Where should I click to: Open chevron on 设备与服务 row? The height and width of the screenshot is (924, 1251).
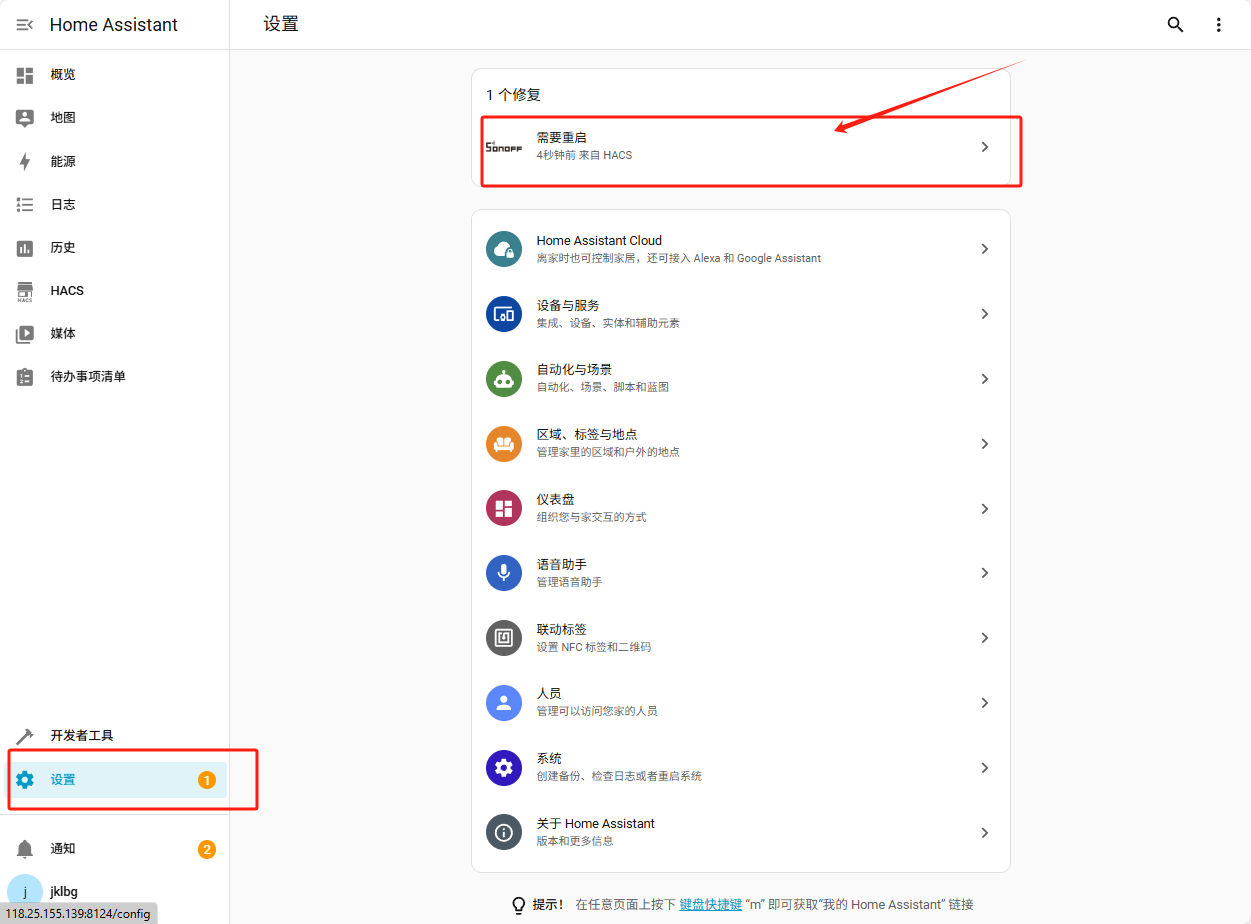(985, 314)
